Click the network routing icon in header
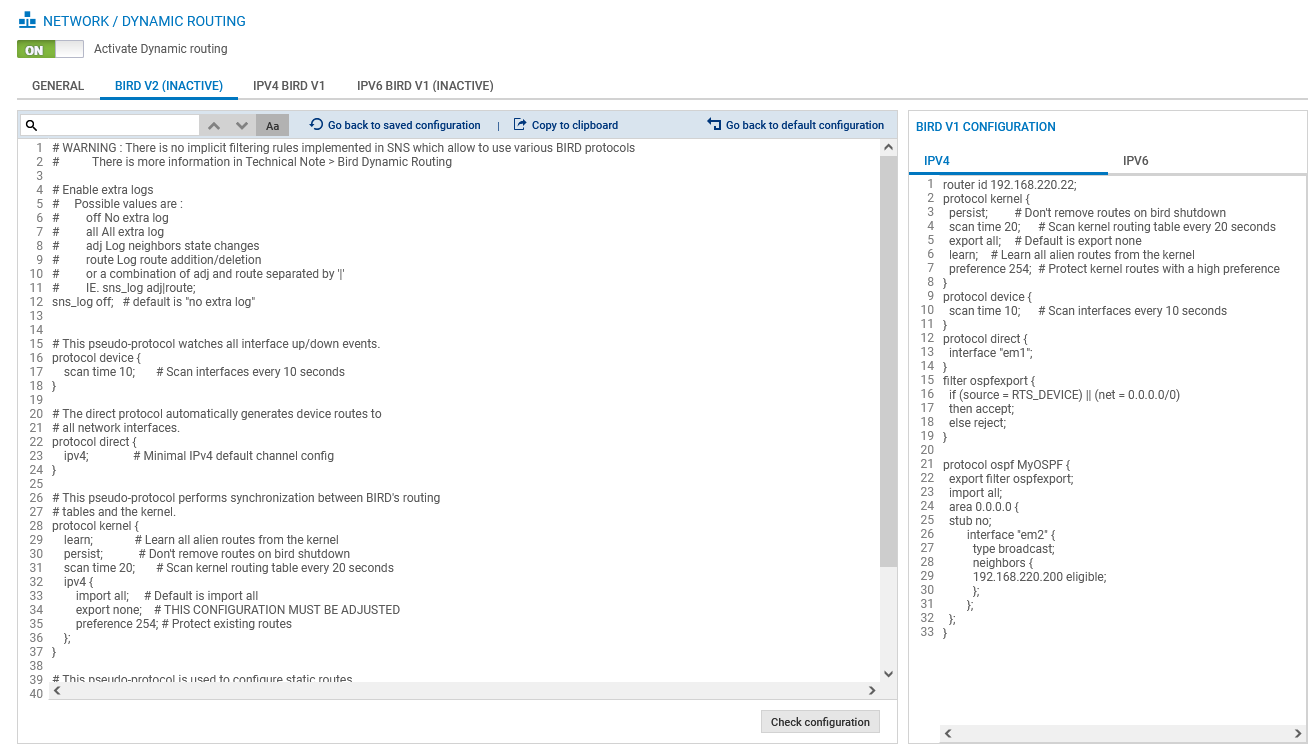The height and width of the screenshot is (753, 1313). tap(27, 20)
